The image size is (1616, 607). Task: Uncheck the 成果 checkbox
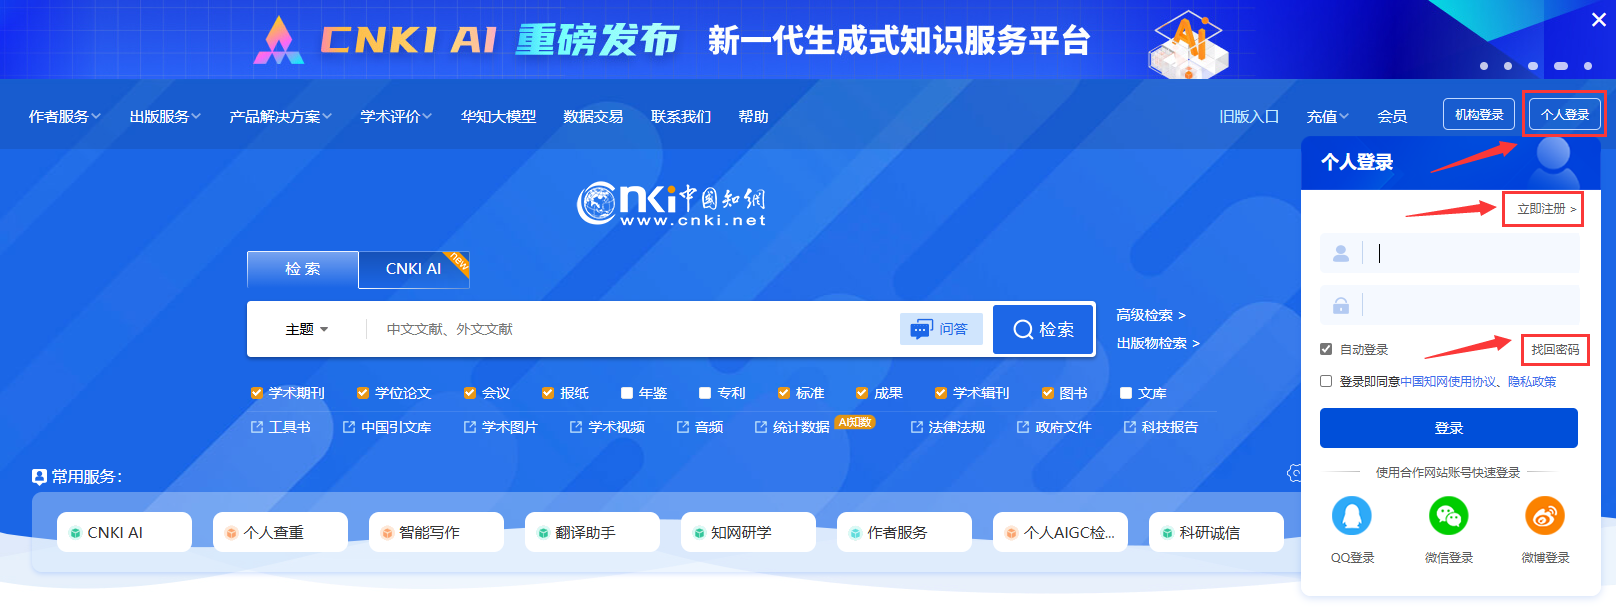click(x=862, y=393)
